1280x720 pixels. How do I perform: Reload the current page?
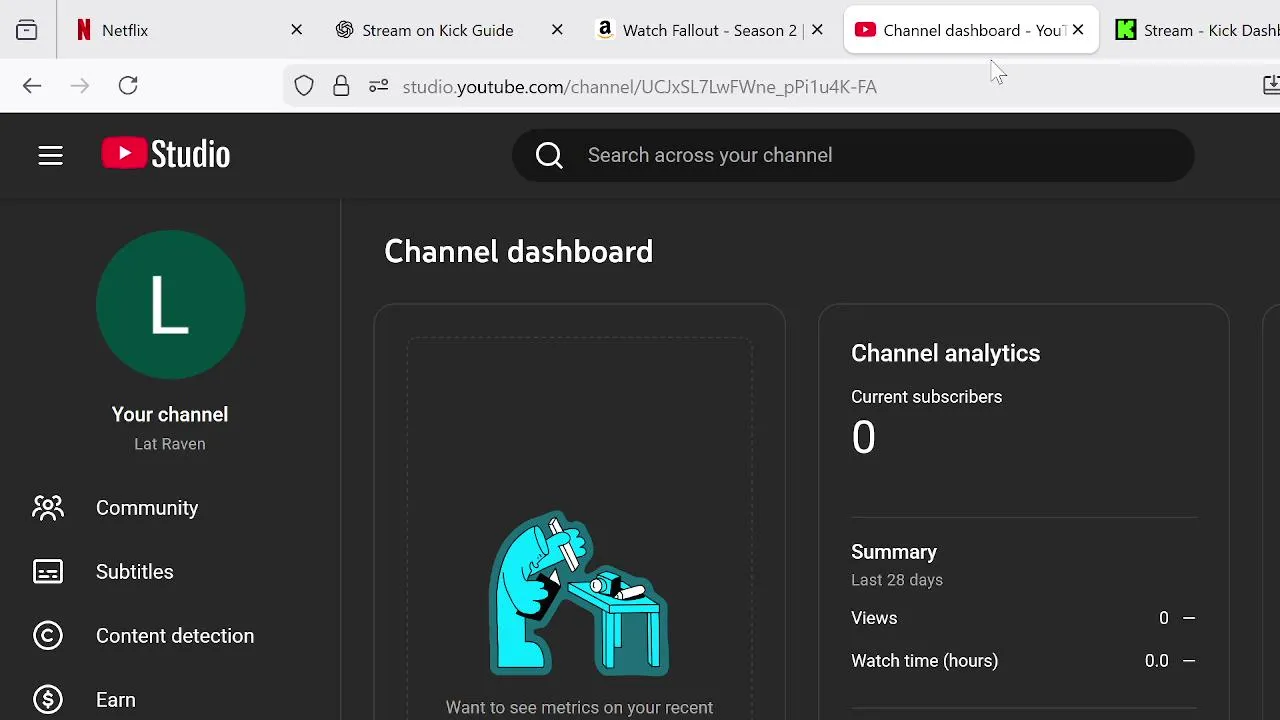click(x=128, y=86)
